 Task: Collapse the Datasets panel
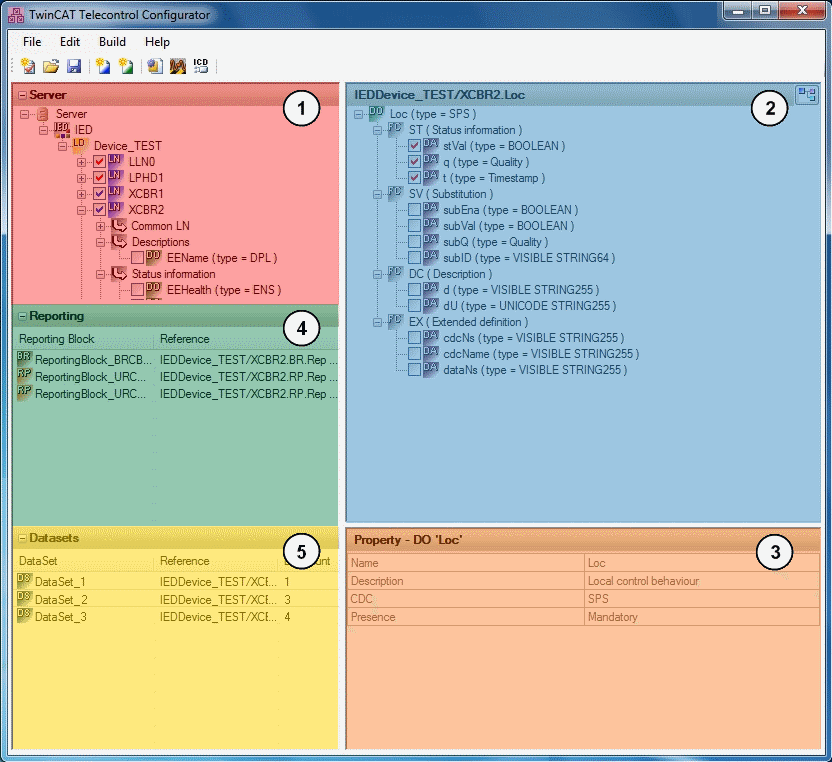click(x=22, y=538)
